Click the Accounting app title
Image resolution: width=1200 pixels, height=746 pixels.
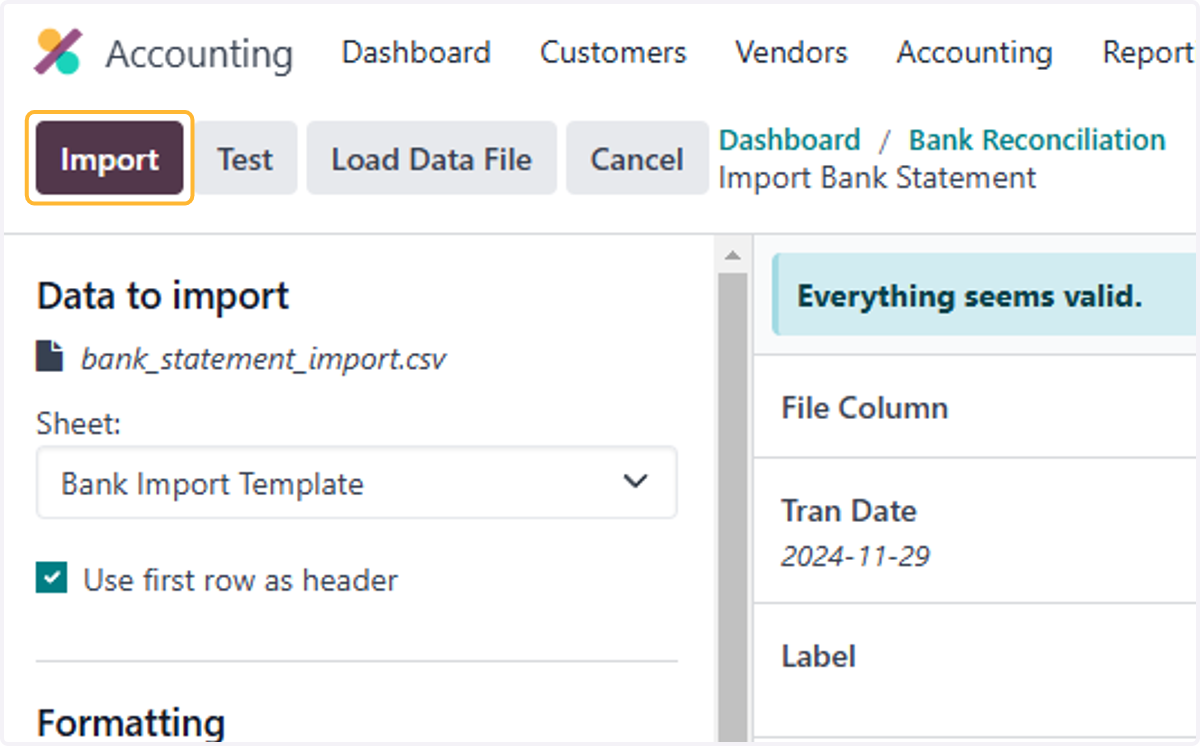click(199, 54)
